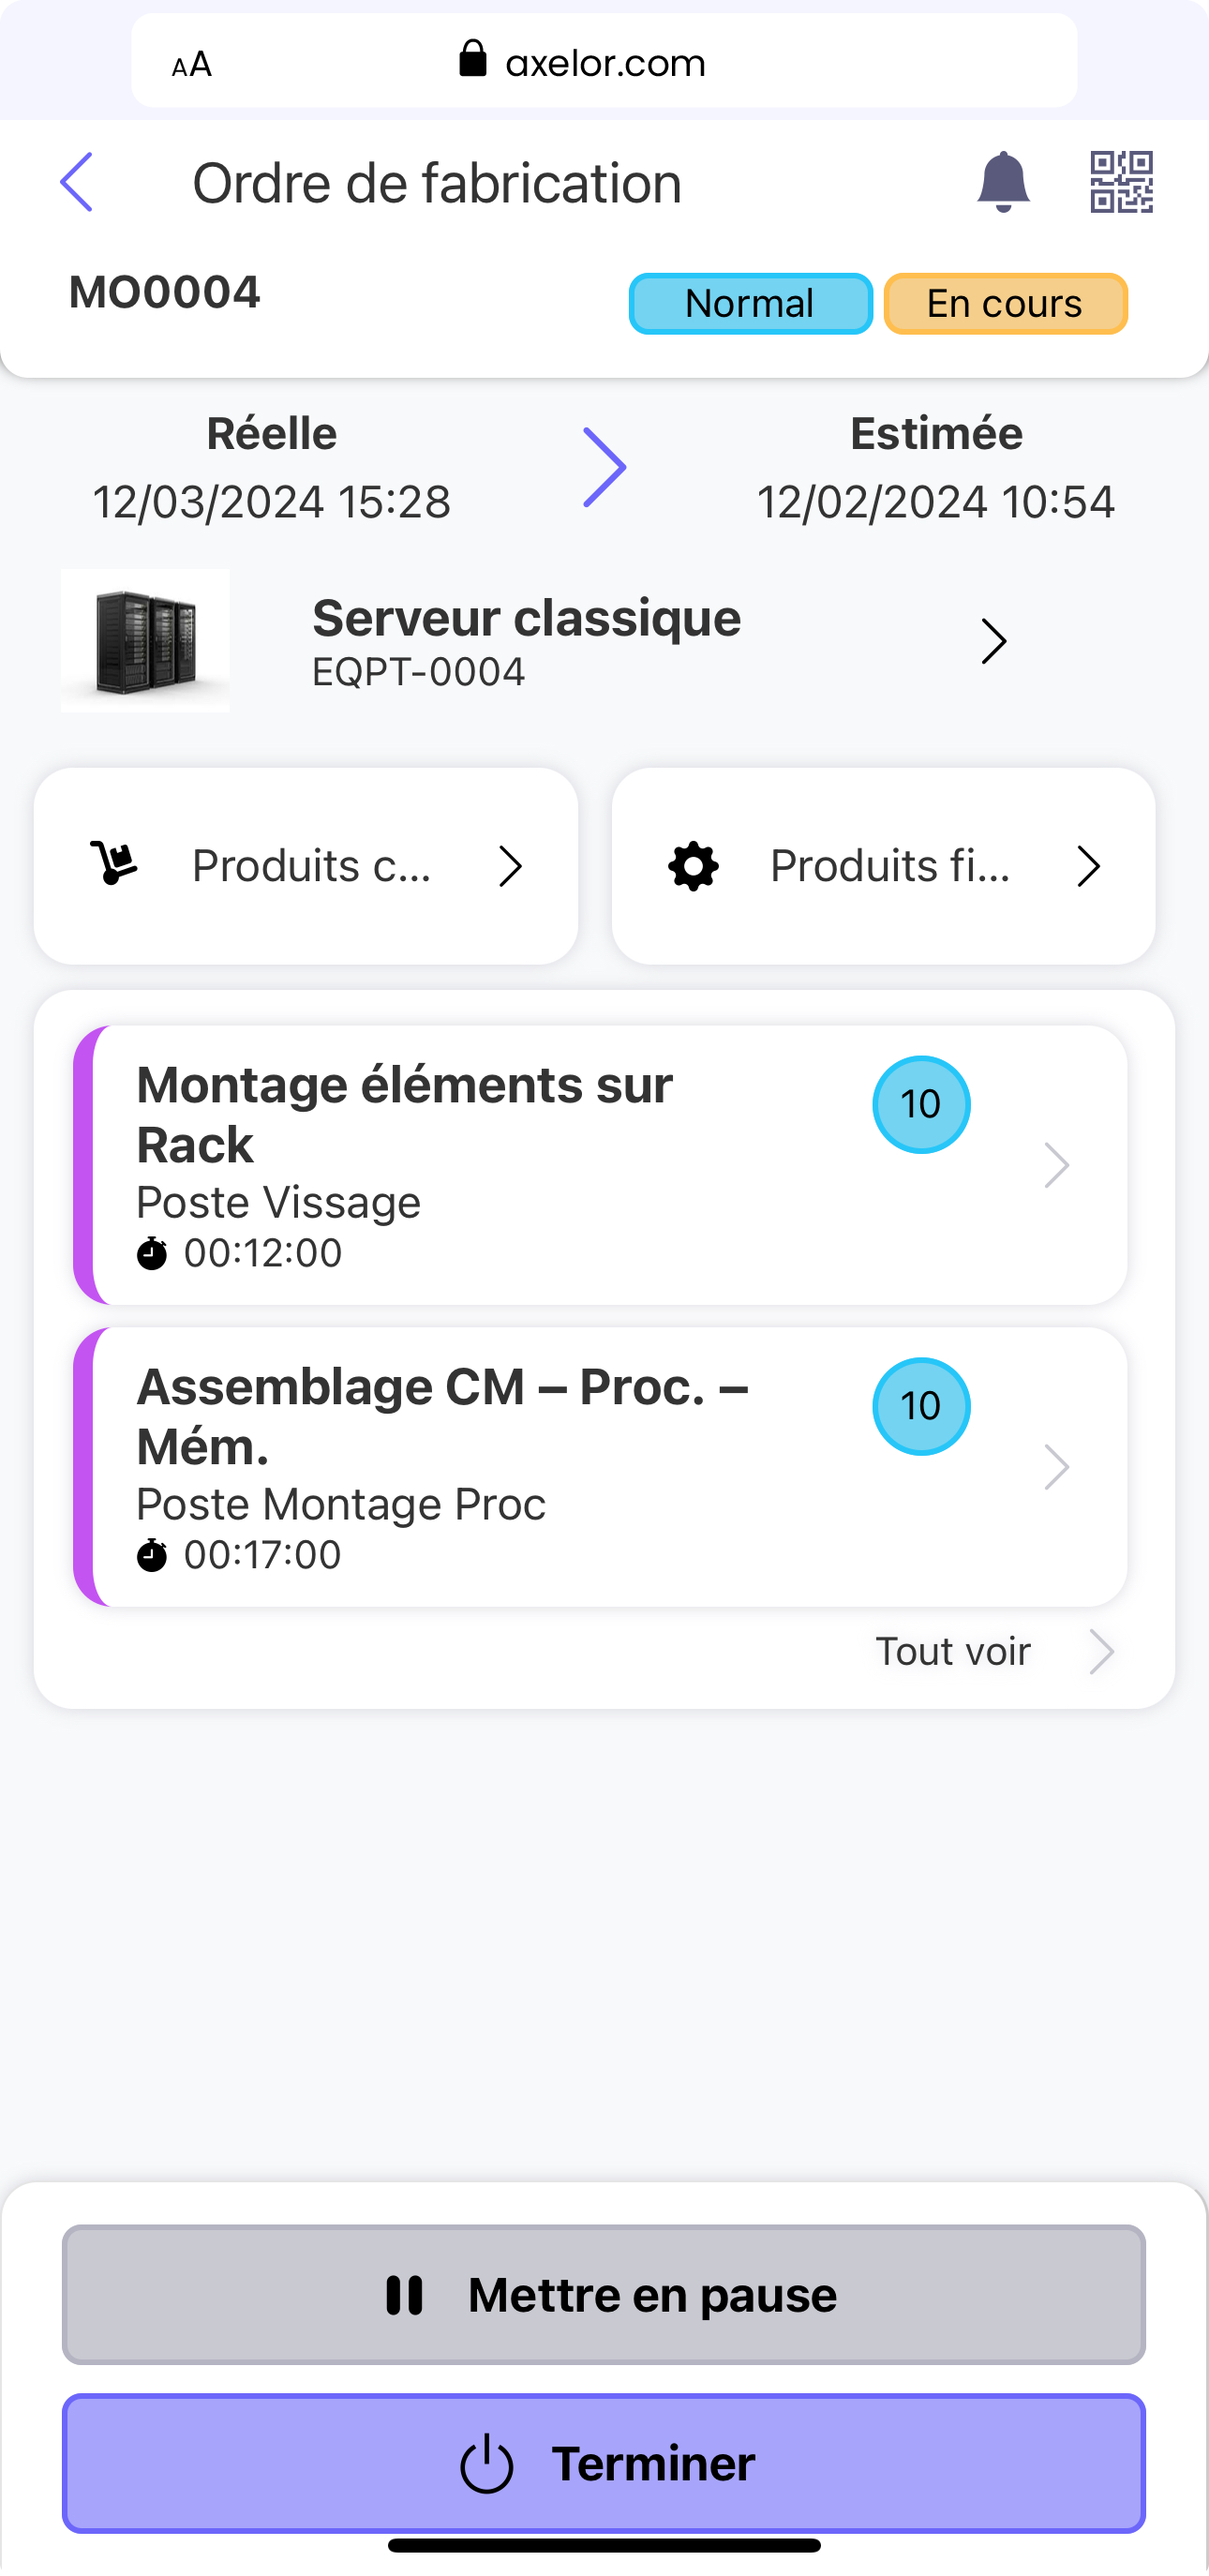This screenshot has height=2576, width=1209.
Task: Tap the En cours status badge
Action: coord(1005,304)
